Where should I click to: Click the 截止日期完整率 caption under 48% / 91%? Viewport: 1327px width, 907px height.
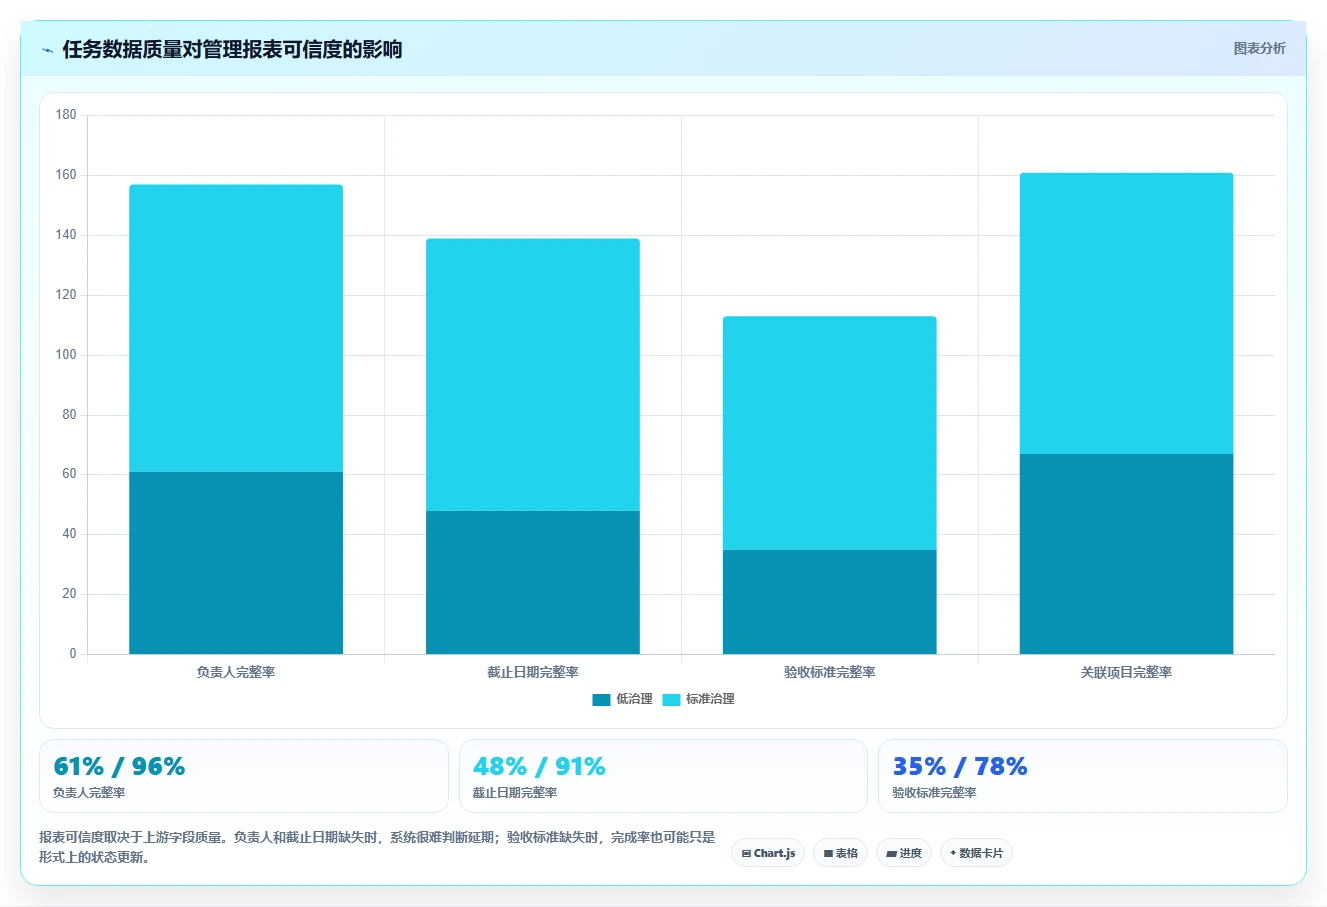[515, 793]
